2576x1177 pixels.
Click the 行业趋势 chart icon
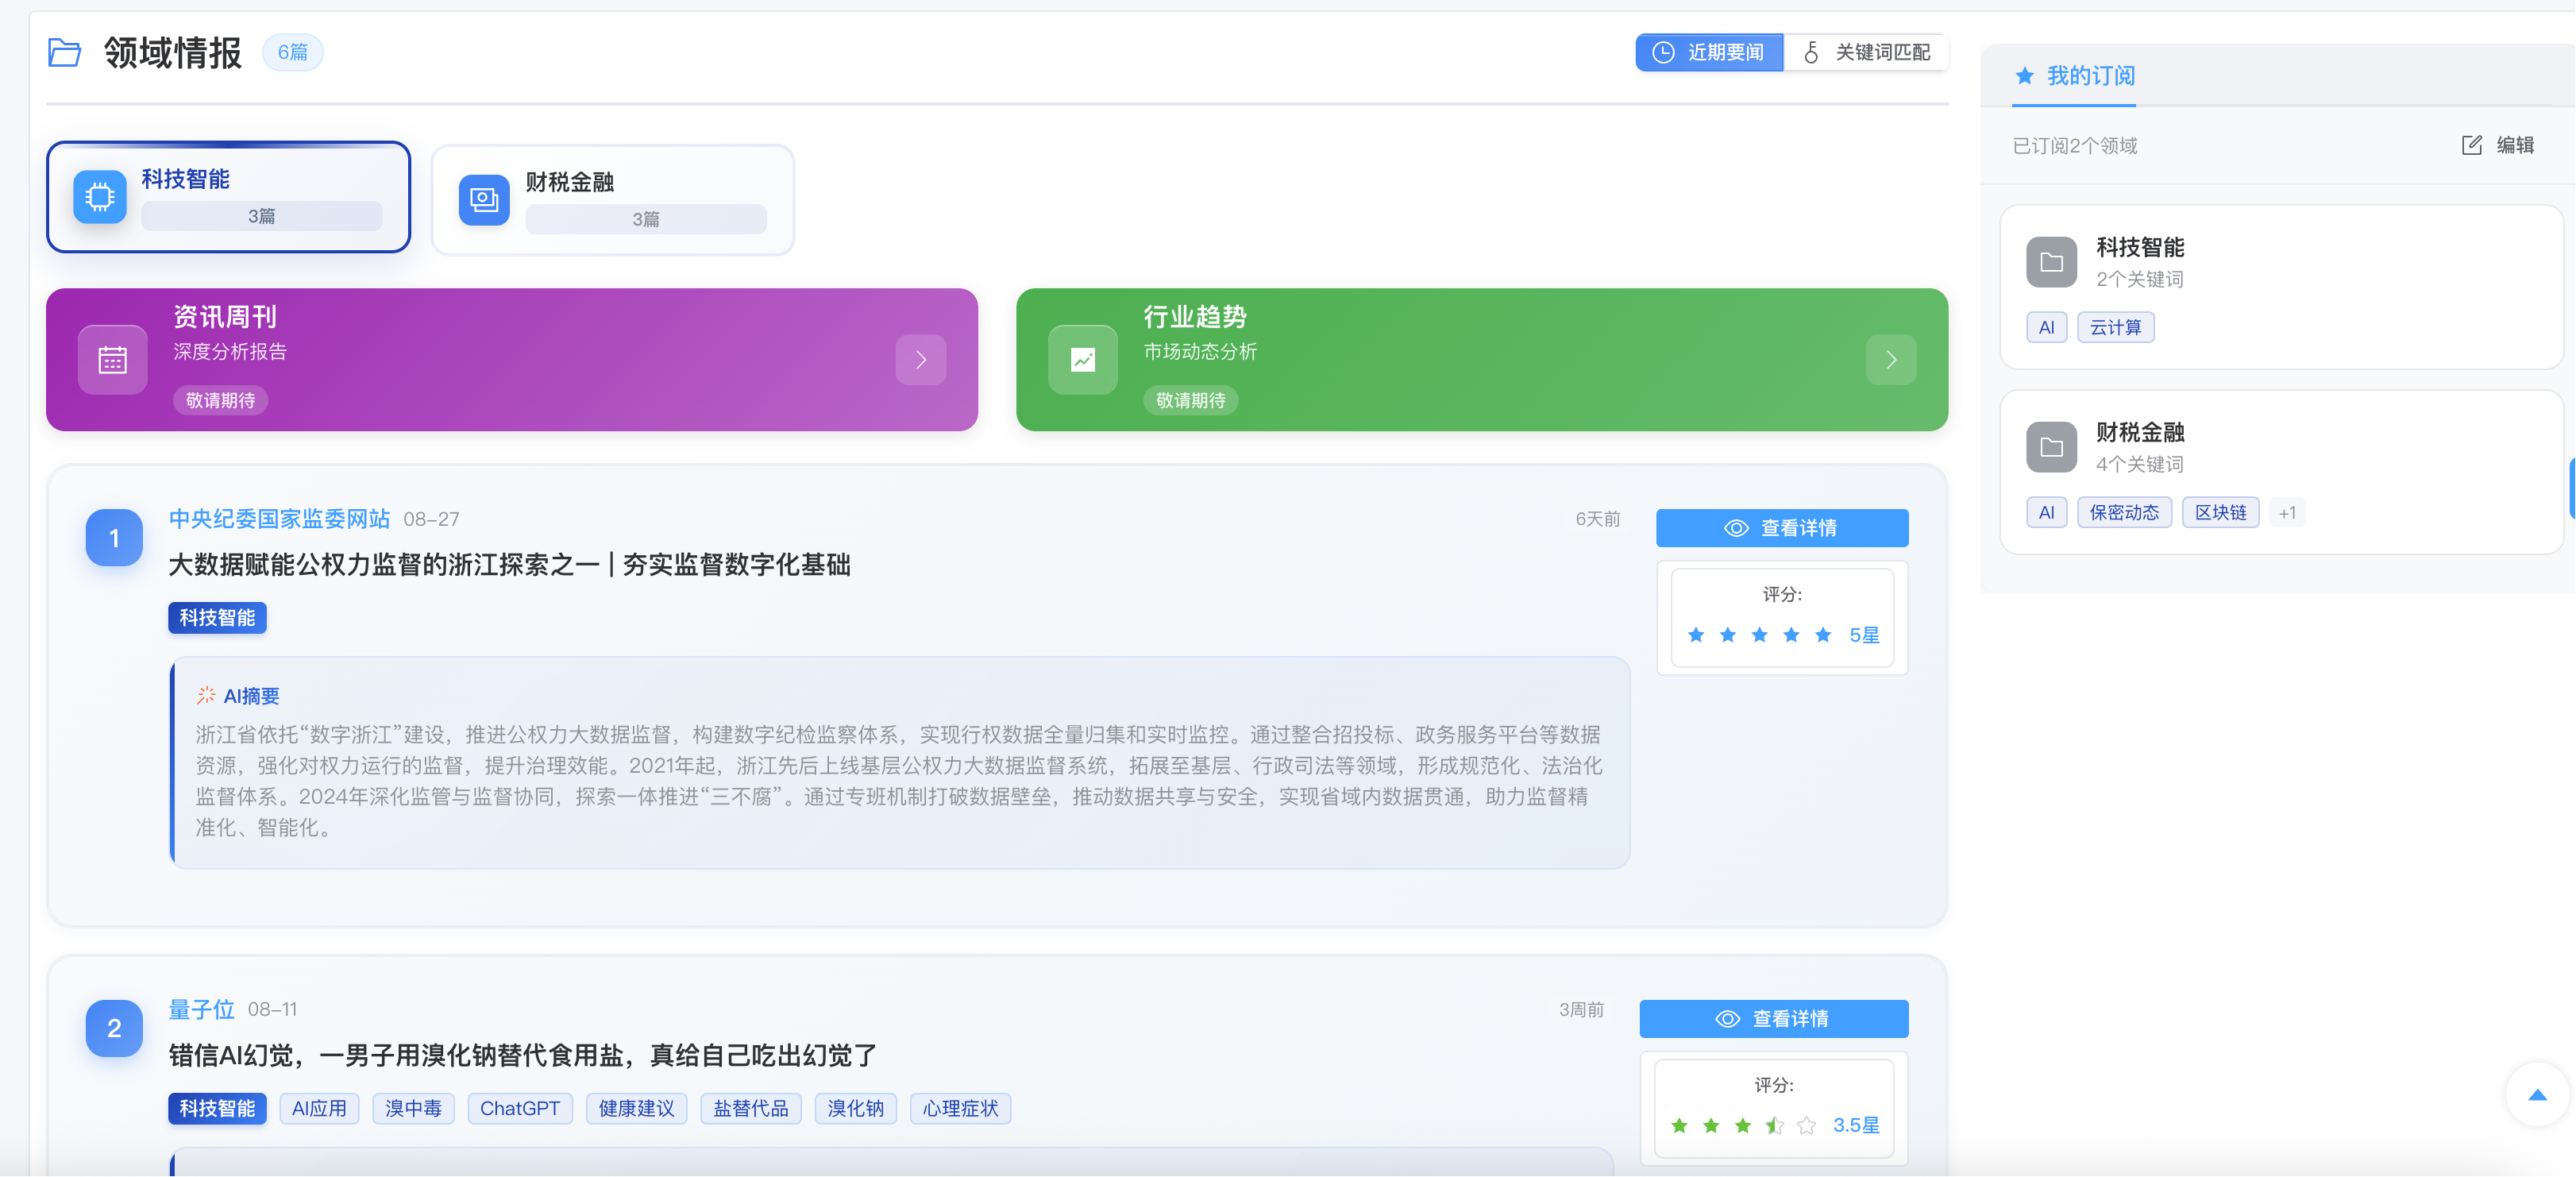pos(1083,360)
